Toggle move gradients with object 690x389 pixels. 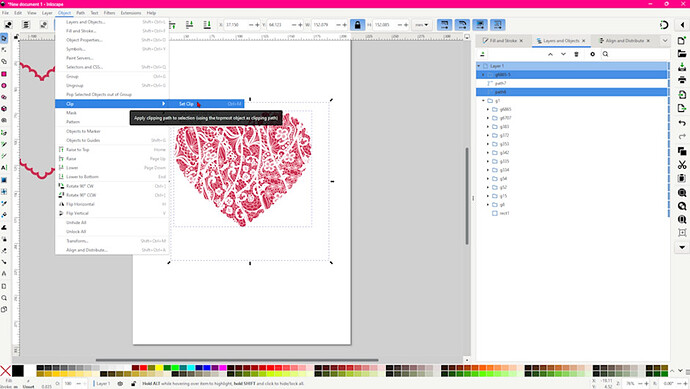point(480,25)
